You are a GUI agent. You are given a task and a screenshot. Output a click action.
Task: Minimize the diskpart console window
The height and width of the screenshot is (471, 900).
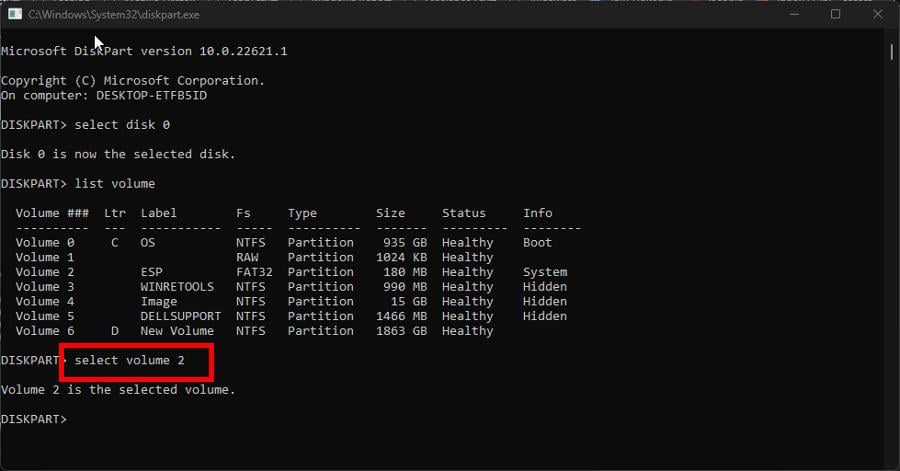(x=794, y=14)
